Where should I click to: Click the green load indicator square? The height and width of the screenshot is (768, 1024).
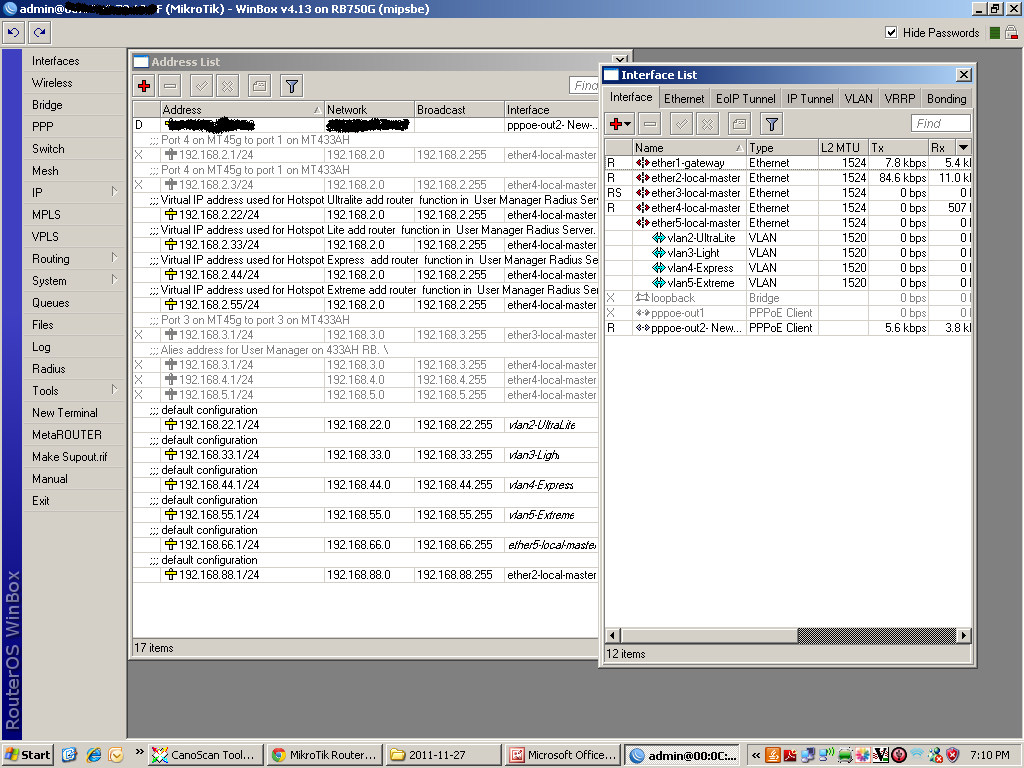995,33
